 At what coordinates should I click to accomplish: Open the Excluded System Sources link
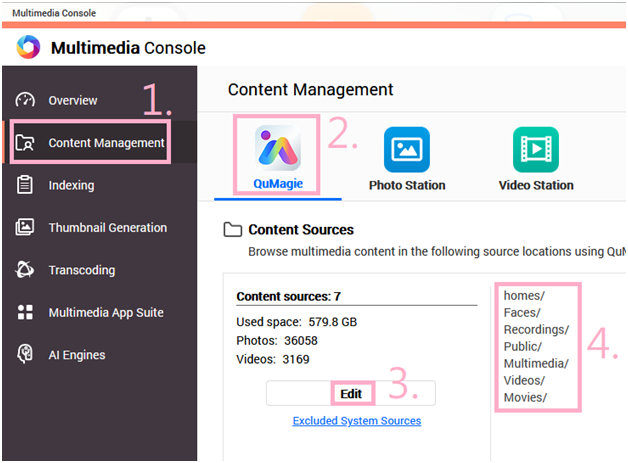pos(356,421)
